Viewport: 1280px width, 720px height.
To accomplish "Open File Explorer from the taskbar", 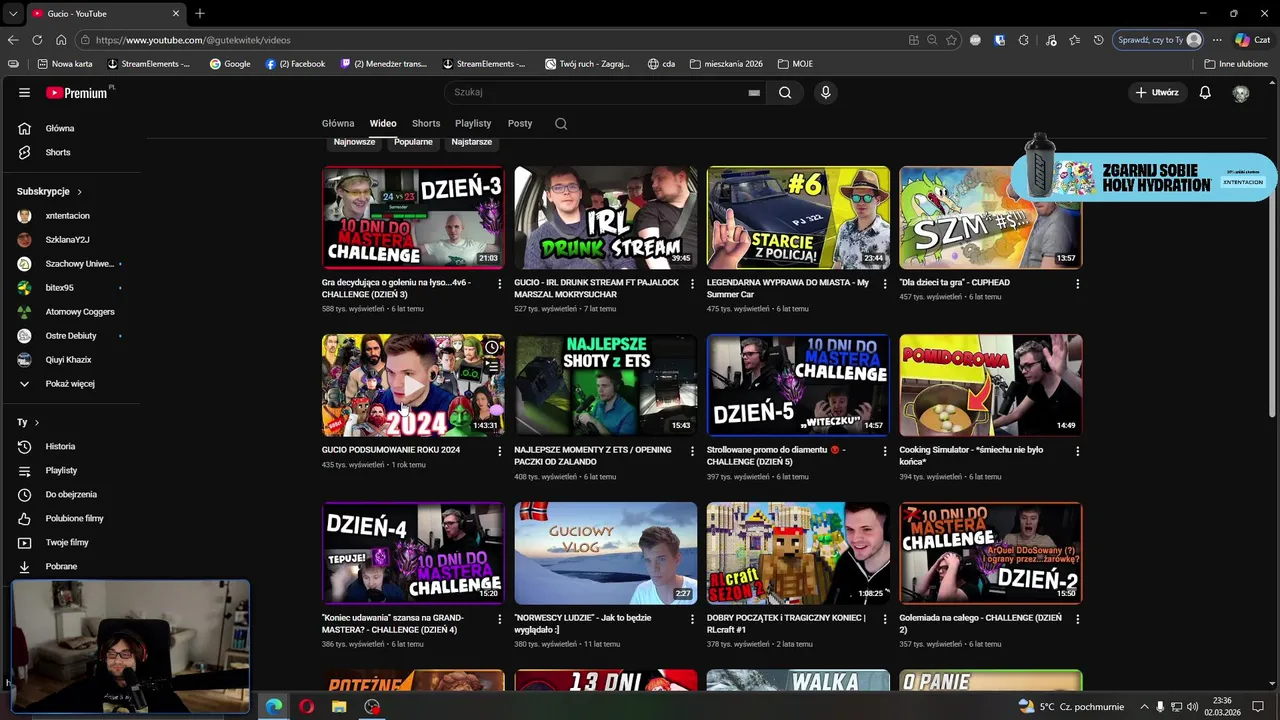I will coord(339,706).
